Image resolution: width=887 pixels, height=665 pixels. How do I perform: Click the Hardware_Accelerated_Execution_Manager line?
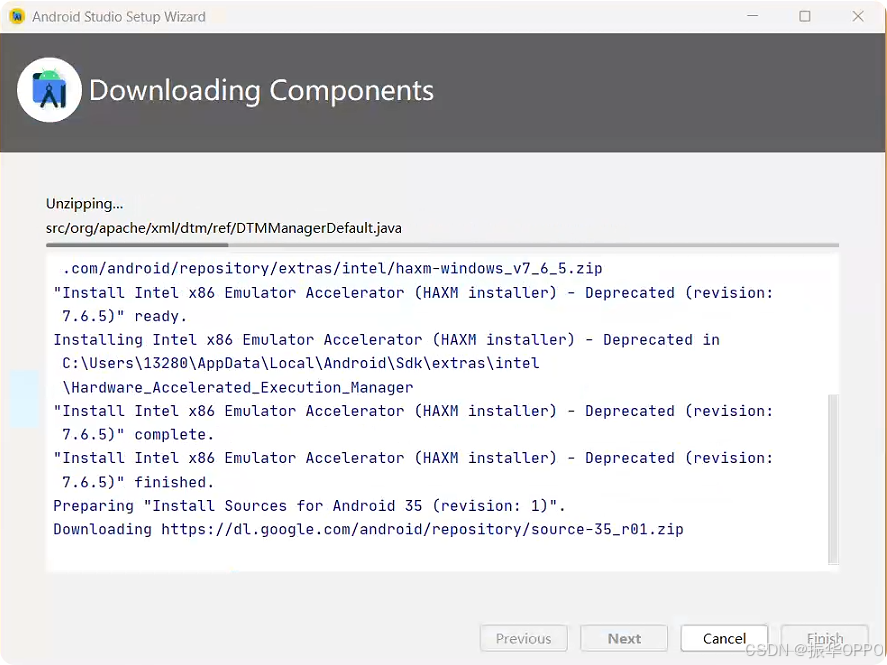coord(238,387)
